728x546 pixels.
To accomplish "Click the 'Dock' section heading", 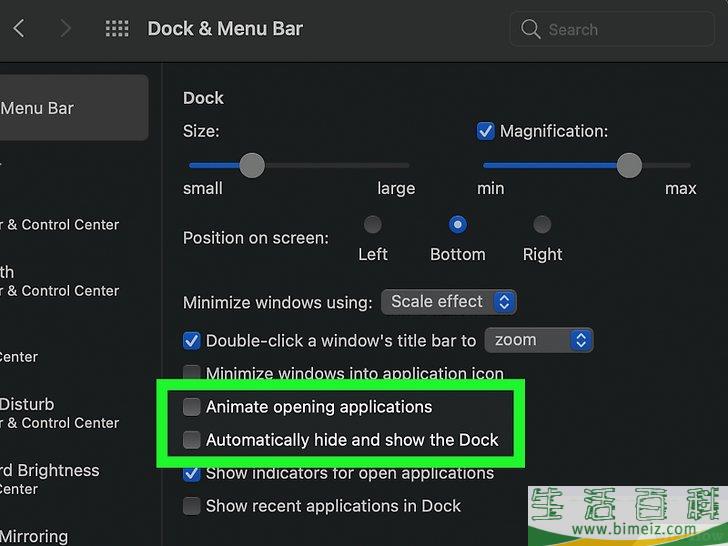I will (x=203, y=98).
